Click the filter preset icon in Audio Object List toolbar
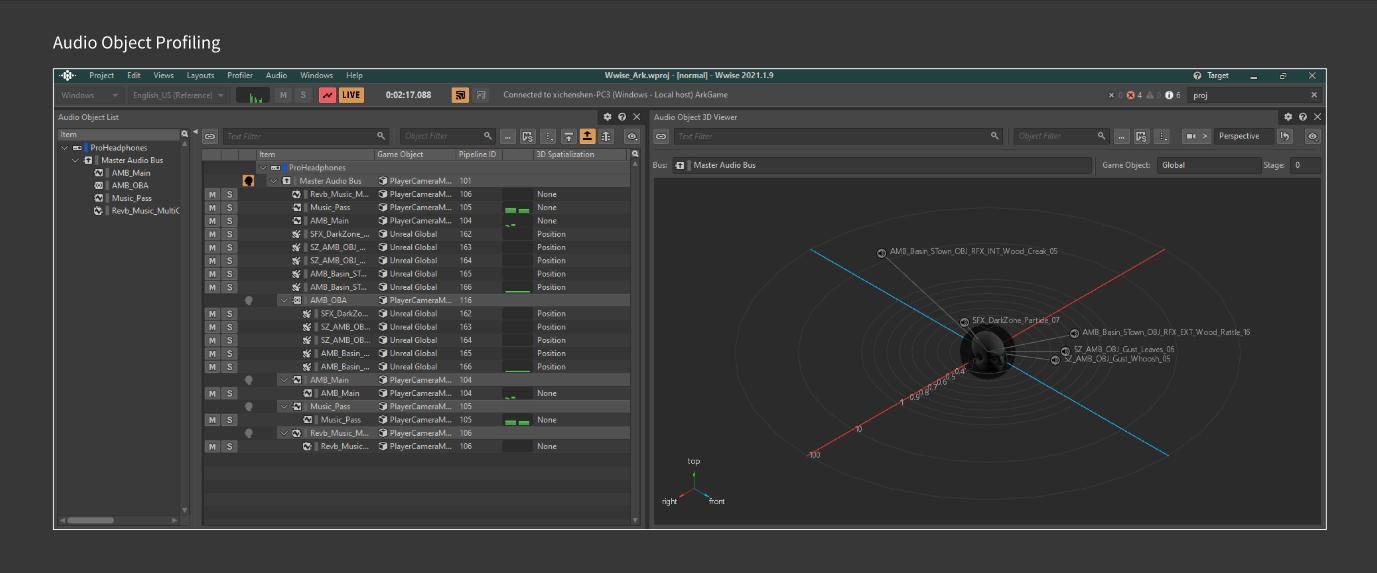Viewport: 1377px width, 573px height. (527, 136)
